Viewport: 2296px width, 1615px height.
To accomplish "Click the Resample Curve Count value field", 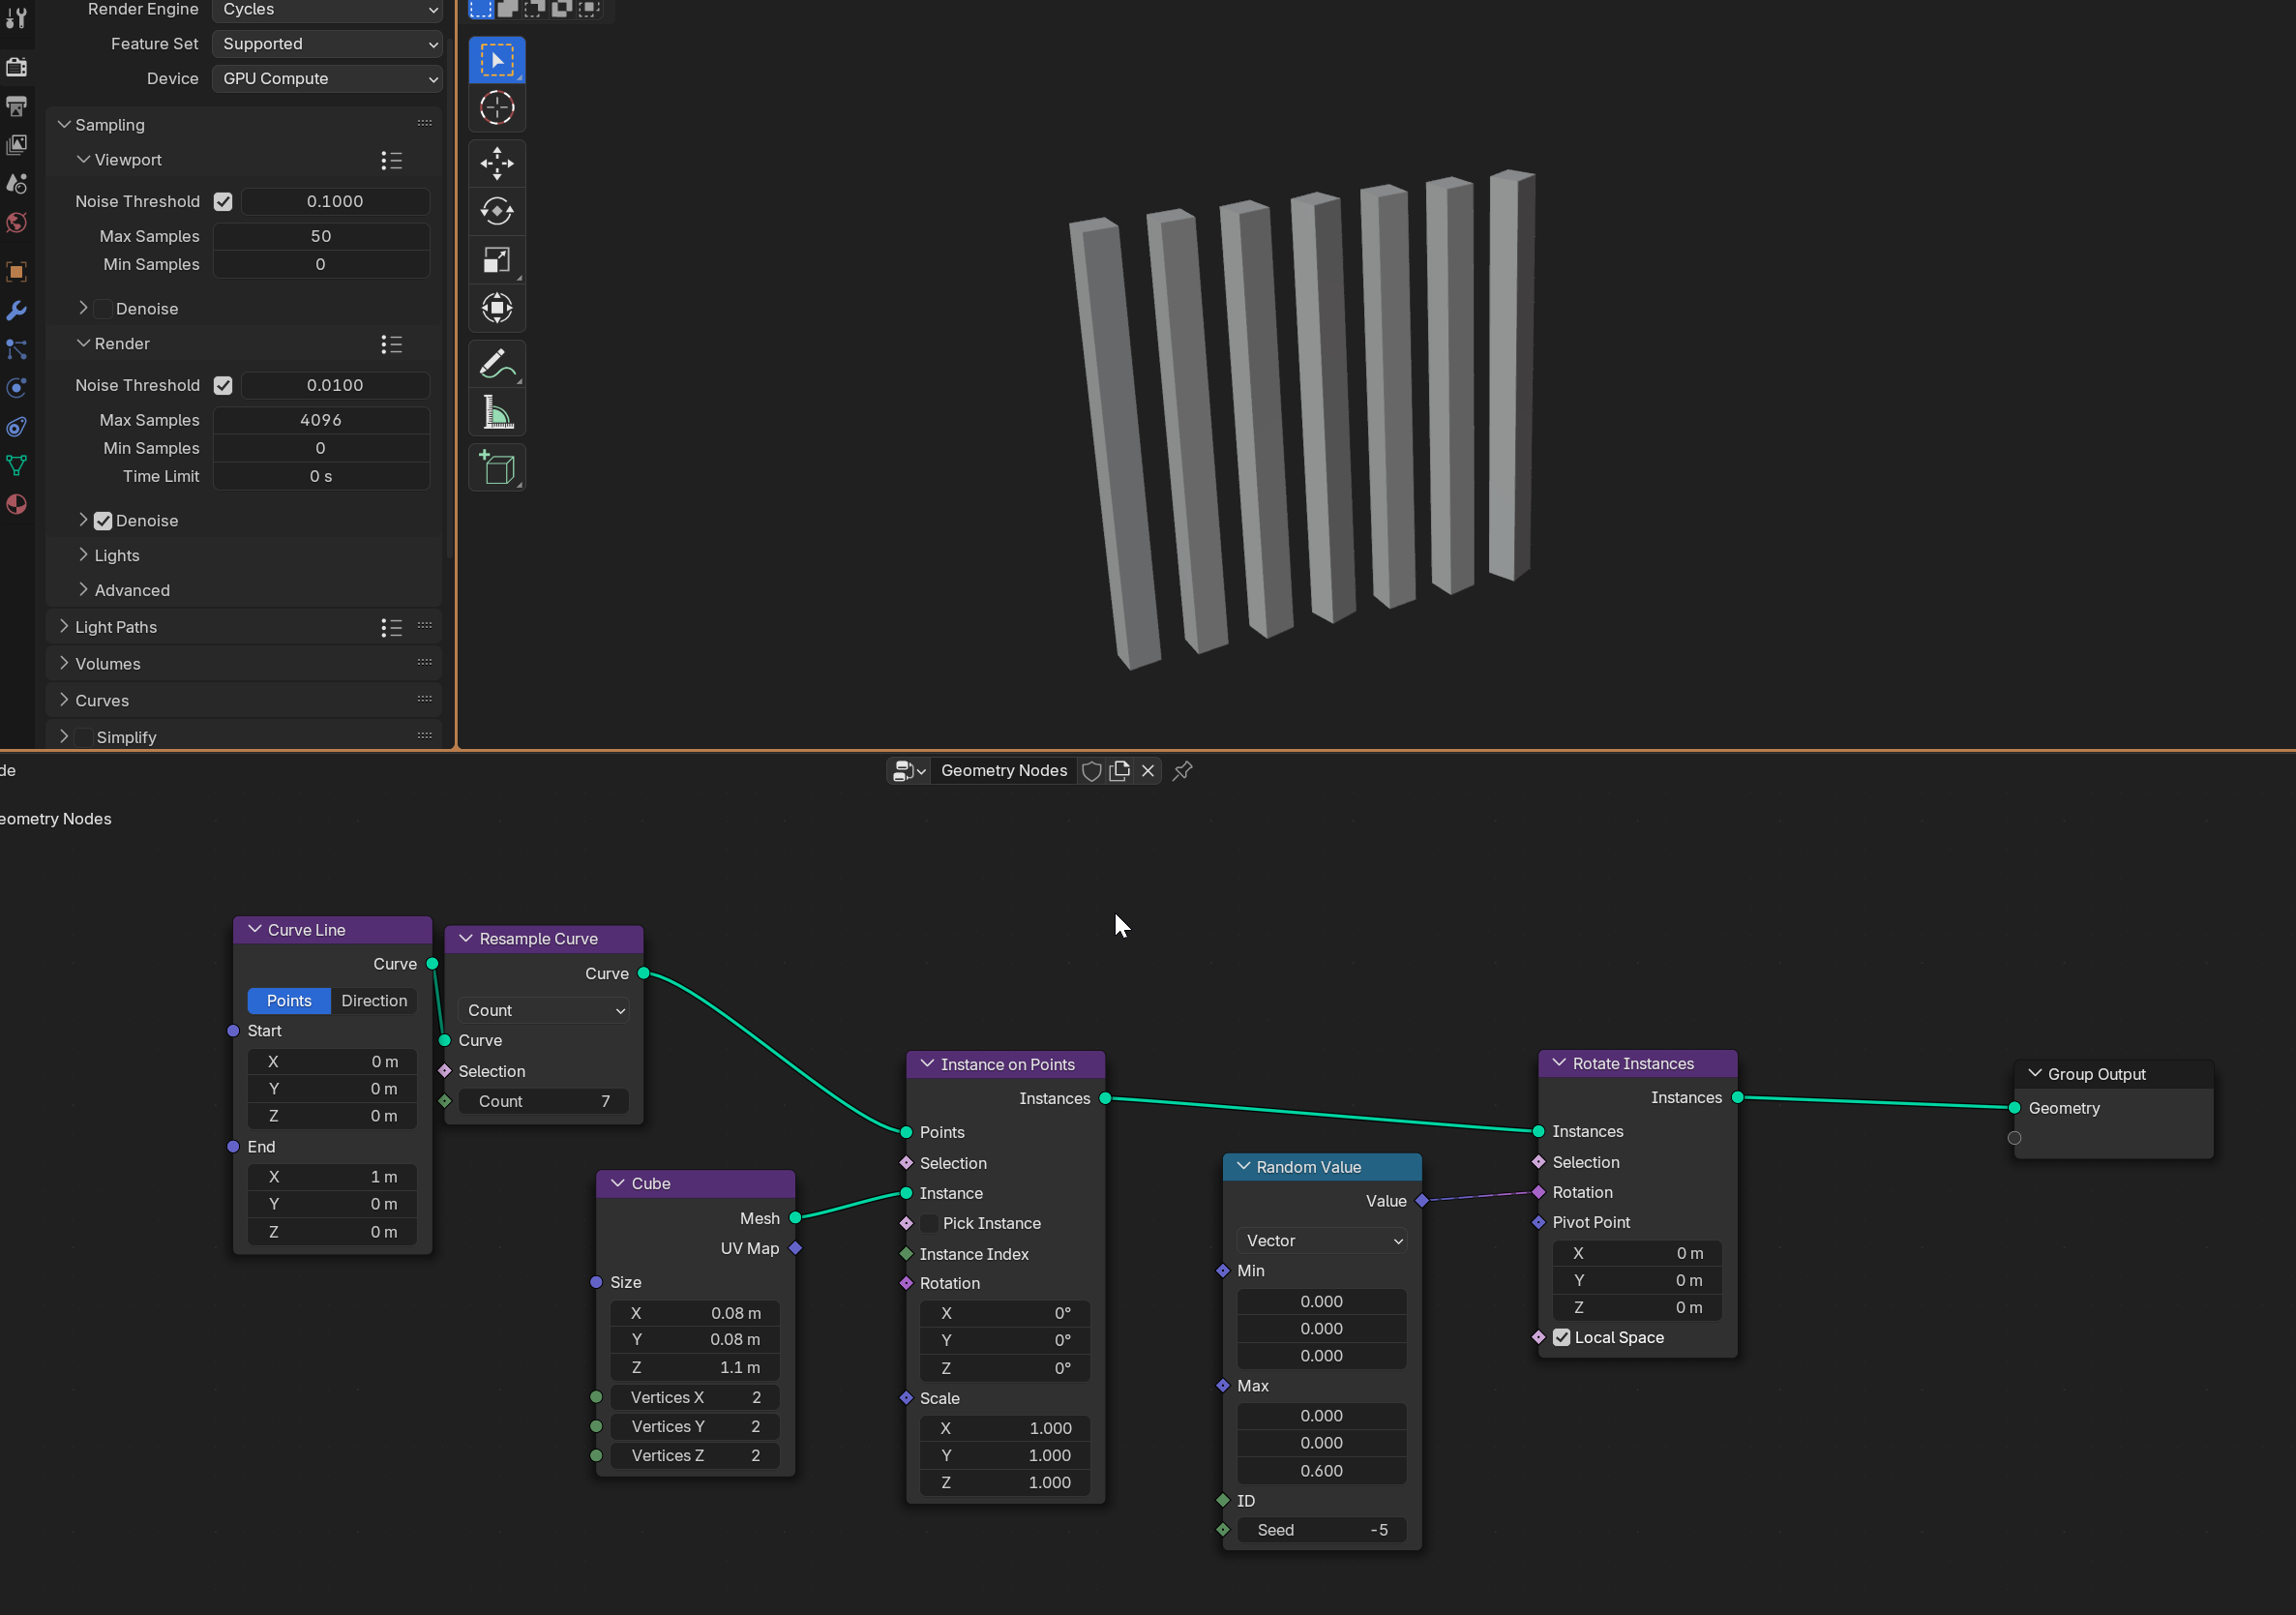I will point(544,1102).
